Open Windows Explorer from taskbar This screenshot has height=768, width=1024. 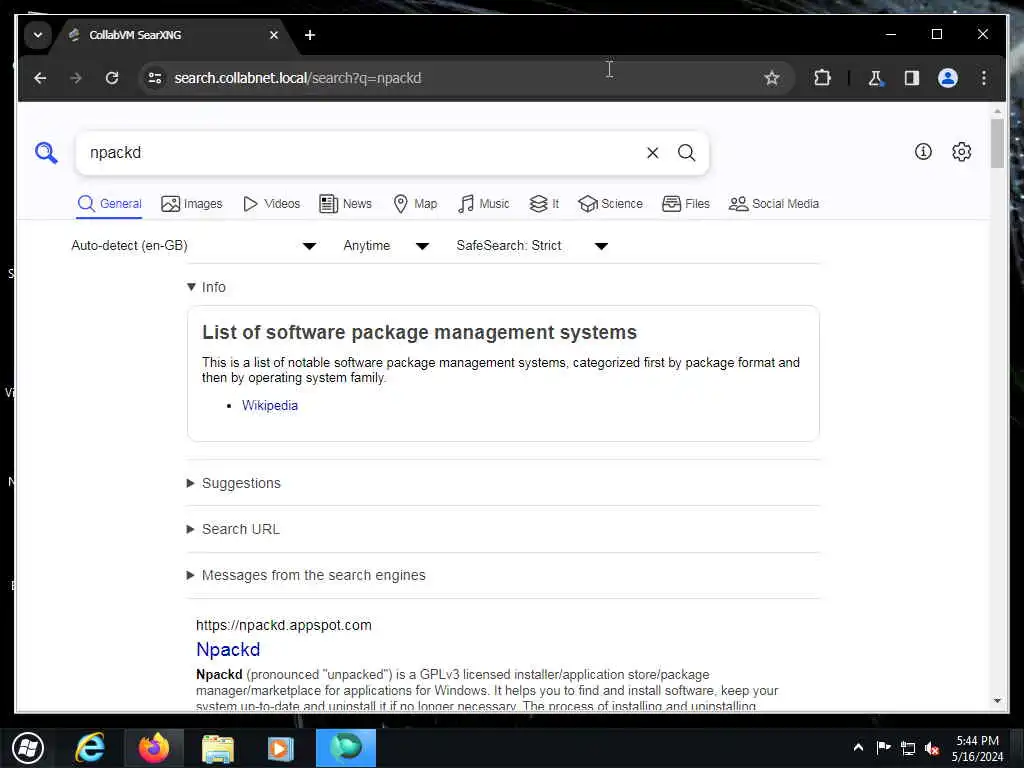pyautogui.click(x=217, y=748)
